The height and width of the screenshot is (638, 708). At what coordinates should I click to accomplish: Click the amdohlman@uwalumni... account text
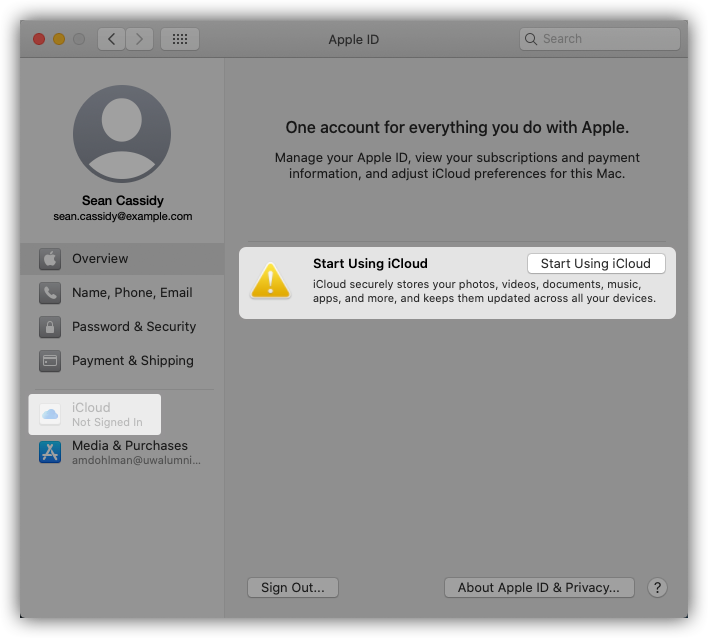tap(136, 460)
